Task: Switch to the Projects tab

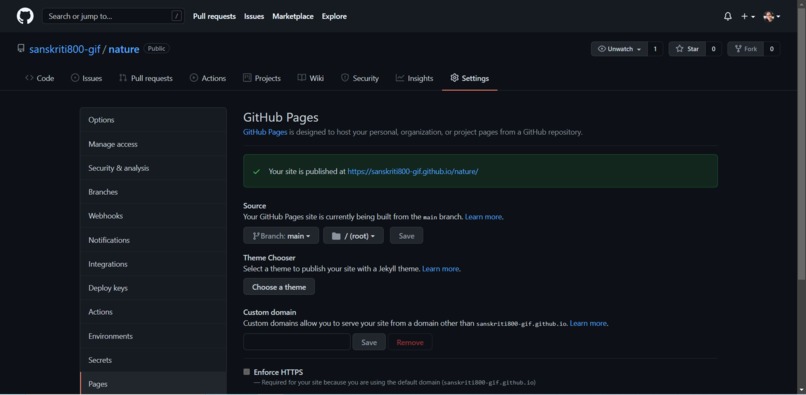Action: (262, 78)
